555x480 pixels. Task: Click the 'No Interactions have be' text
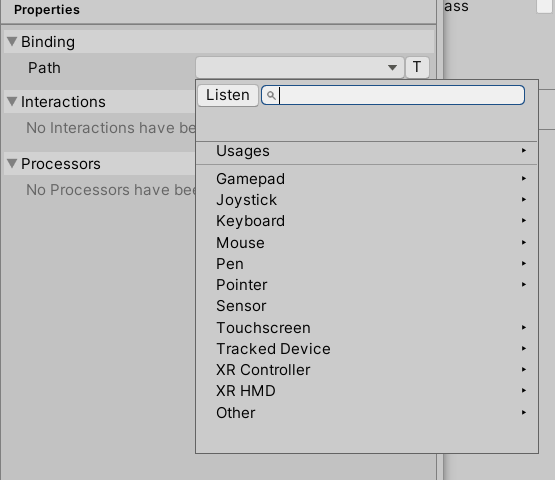tap(111, 128)
